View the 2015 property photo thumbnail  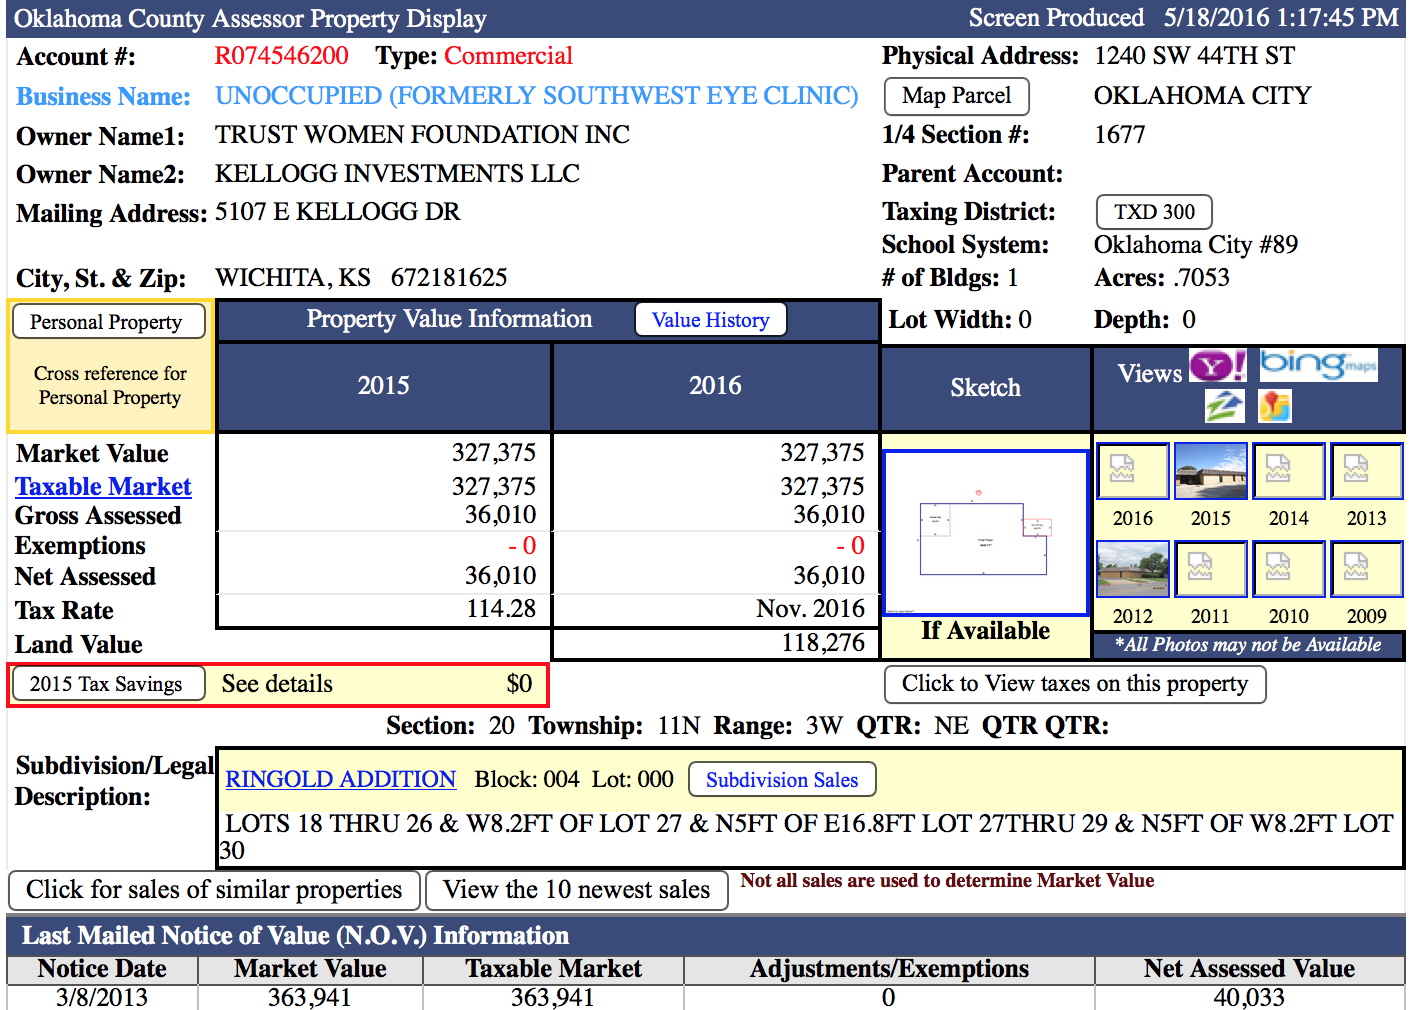[x=1210, y=471]
